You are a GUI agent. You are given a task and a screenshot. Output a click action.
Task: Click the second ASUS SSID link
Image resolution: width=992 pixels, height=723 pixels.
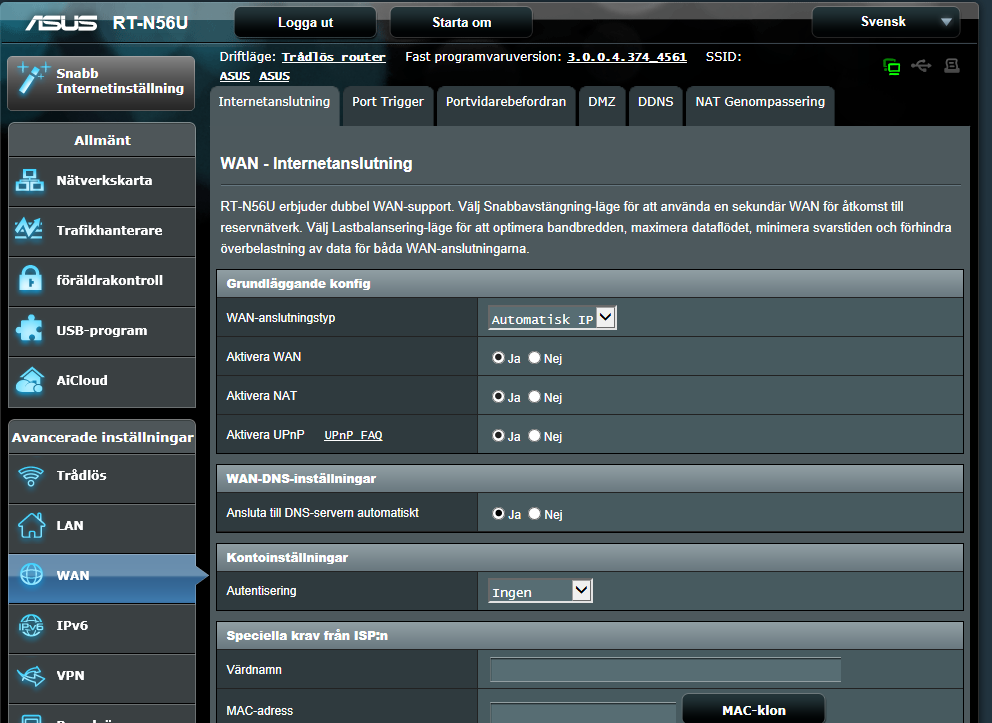(x=275, y=76)
